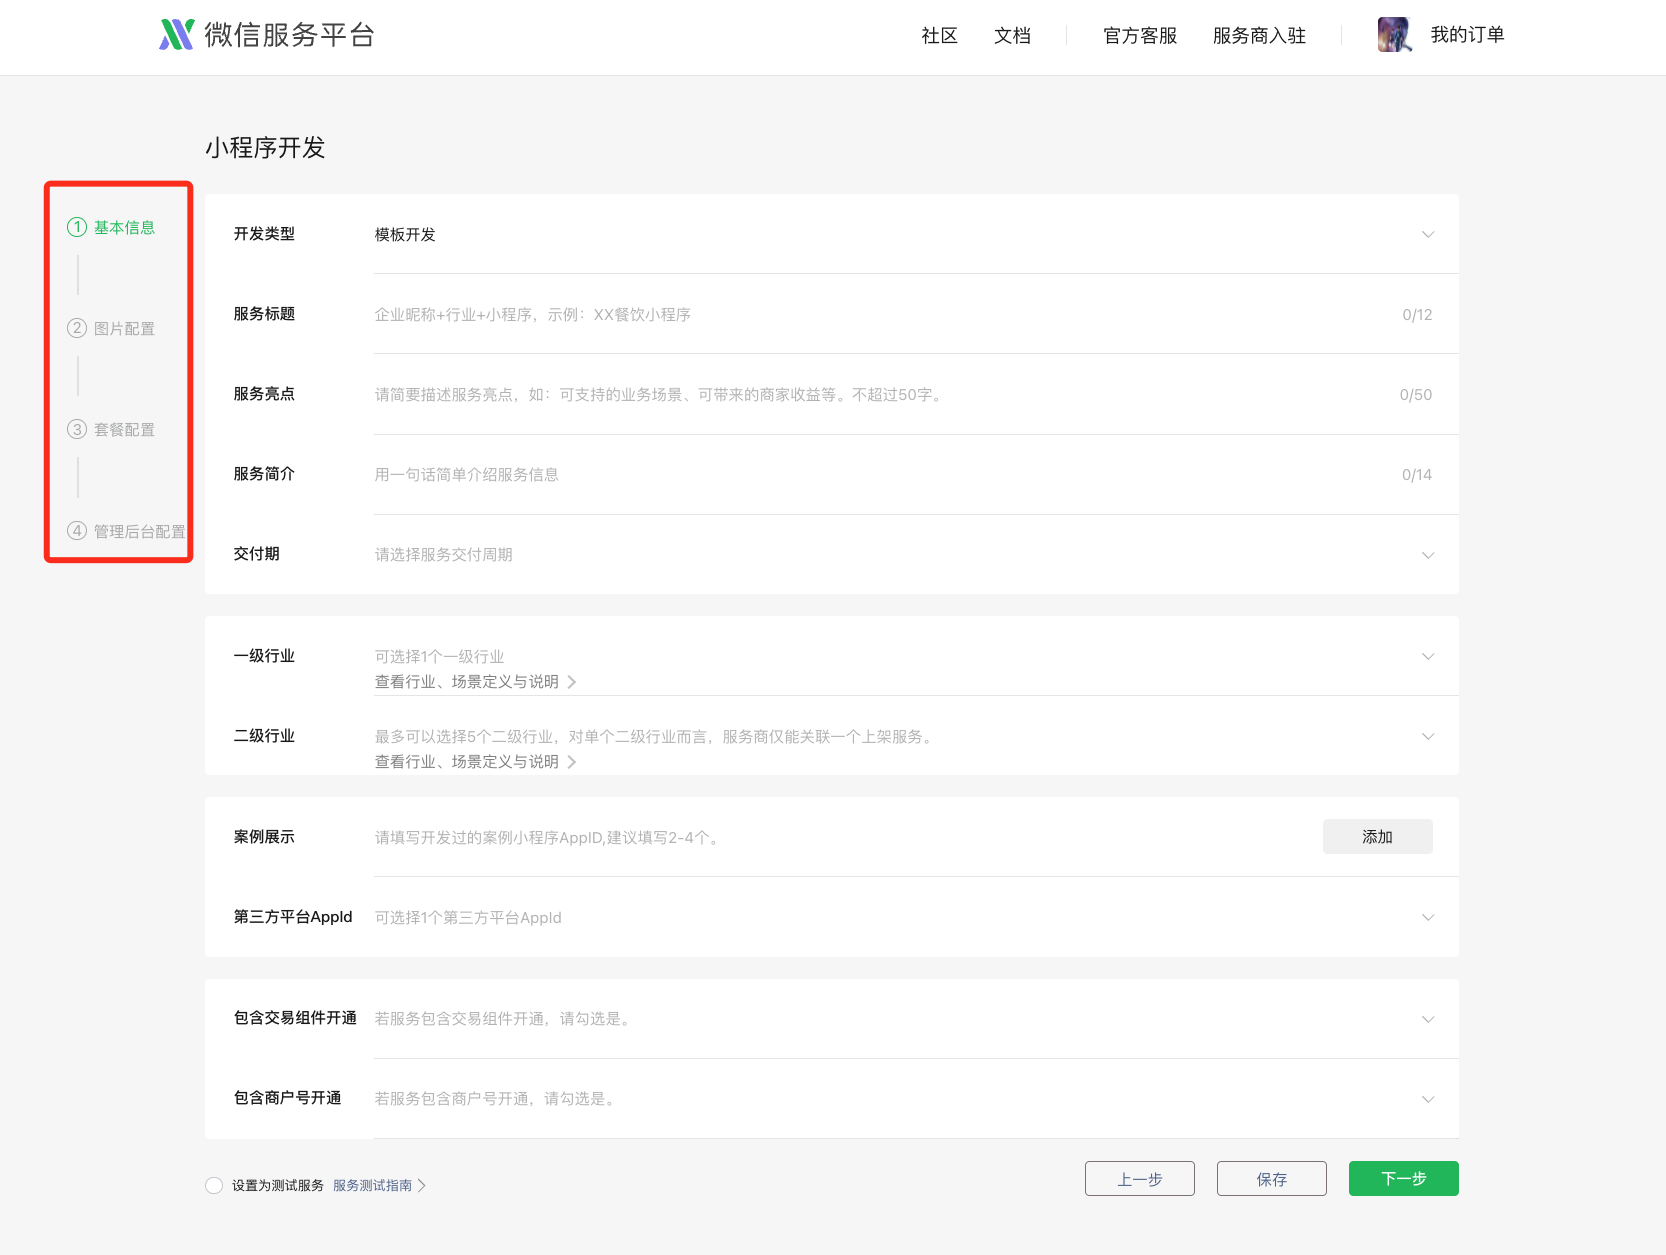Go to step 4 管理后台配置
Image resolution: width=1666 pixels, height=1255 pixels.
(138, 531)
